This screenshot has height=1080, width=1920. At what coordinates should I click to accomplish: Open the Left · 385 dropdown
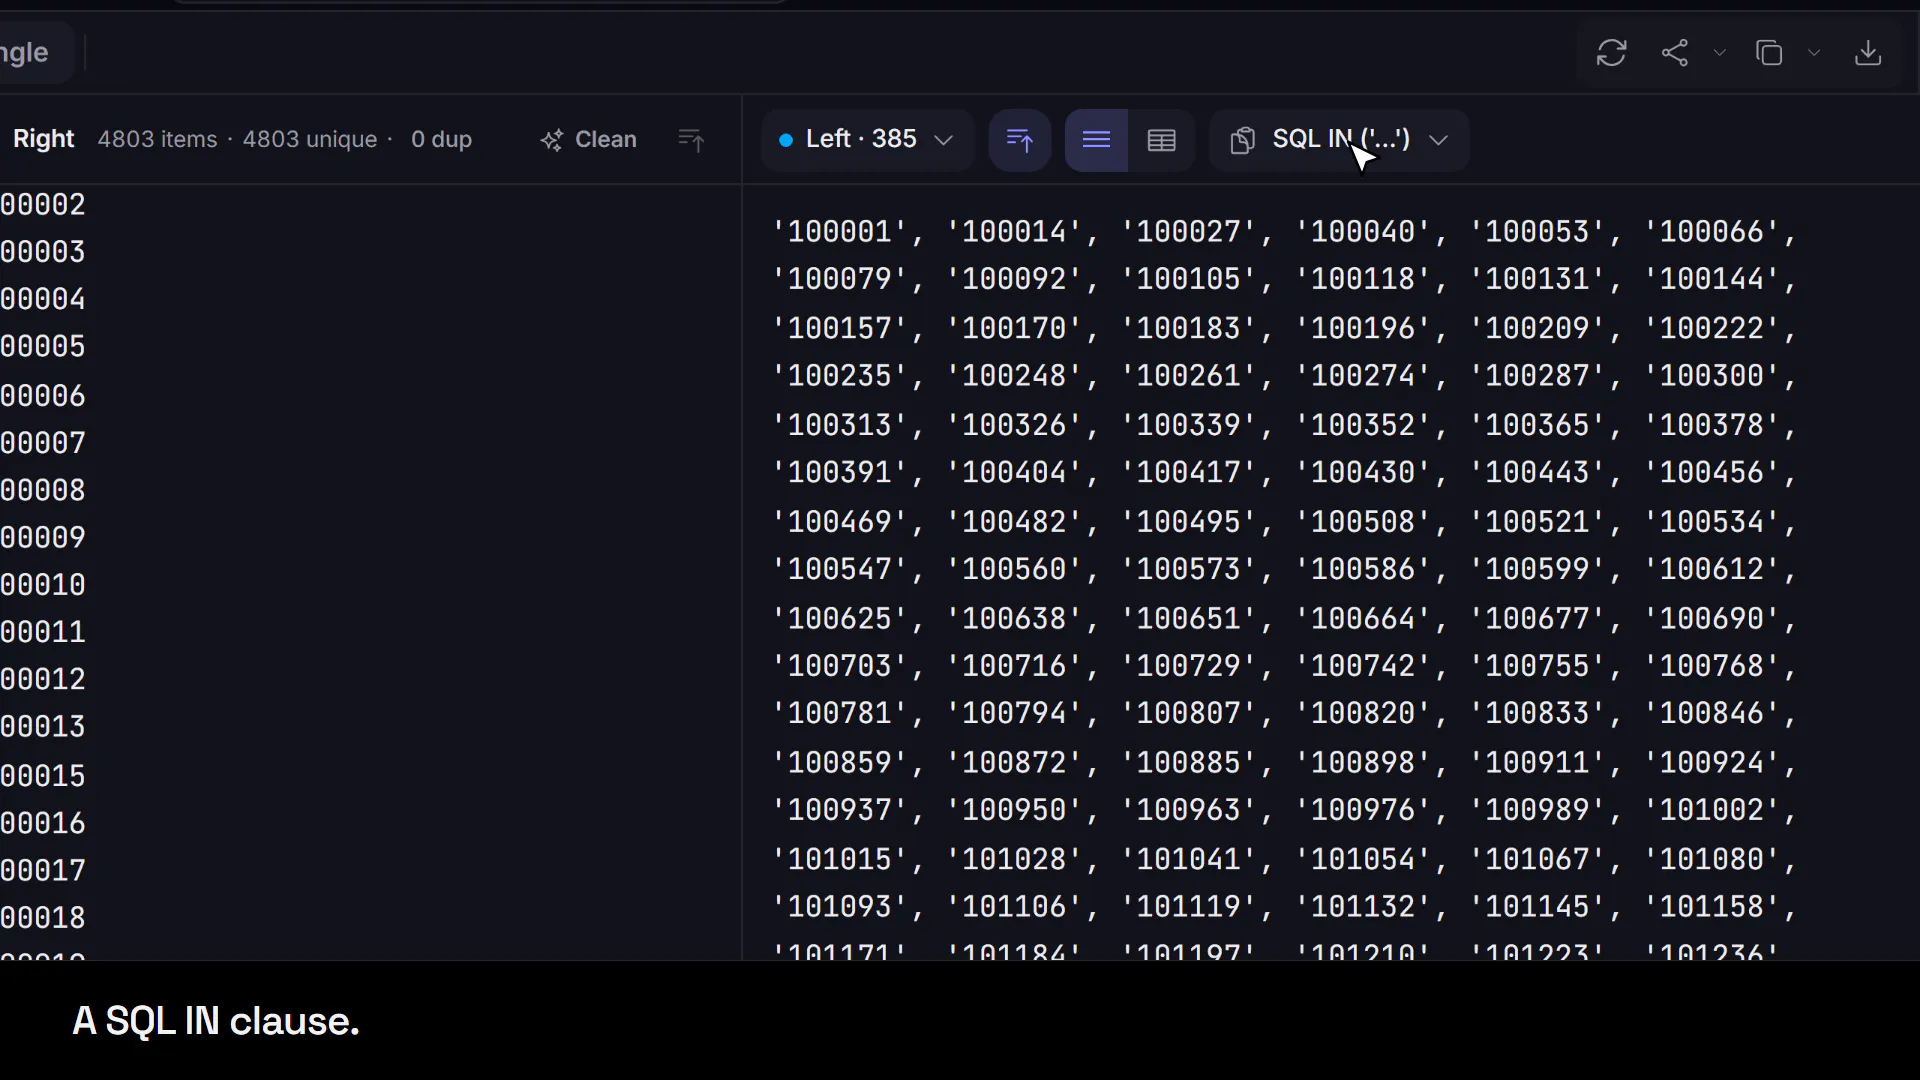(866, 140)
